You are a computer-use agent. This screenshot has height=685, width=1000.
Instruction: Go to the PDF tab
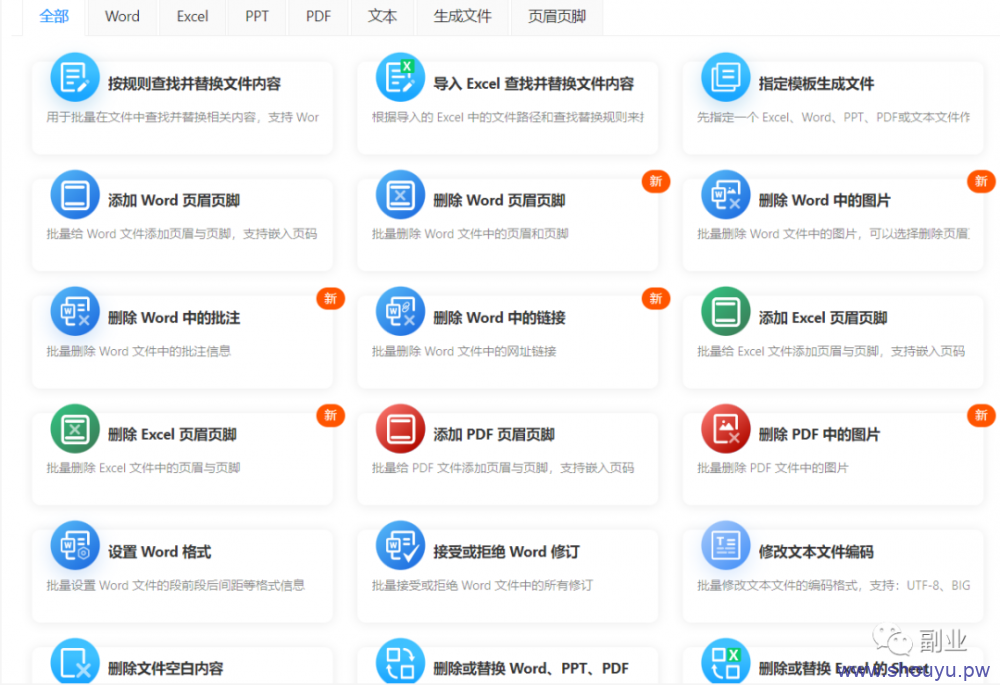[x=318, y=17]
